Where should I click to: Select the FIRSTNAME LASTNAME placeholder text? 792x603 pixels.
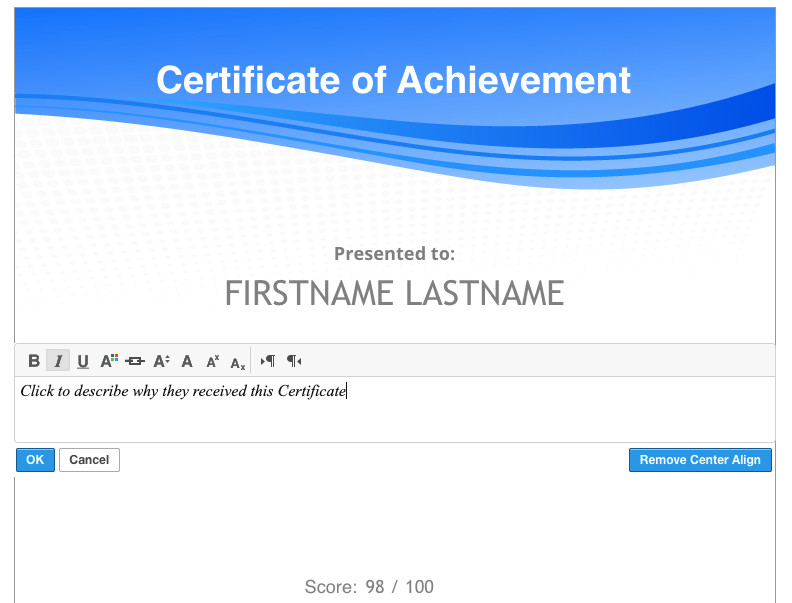point(394,293)
